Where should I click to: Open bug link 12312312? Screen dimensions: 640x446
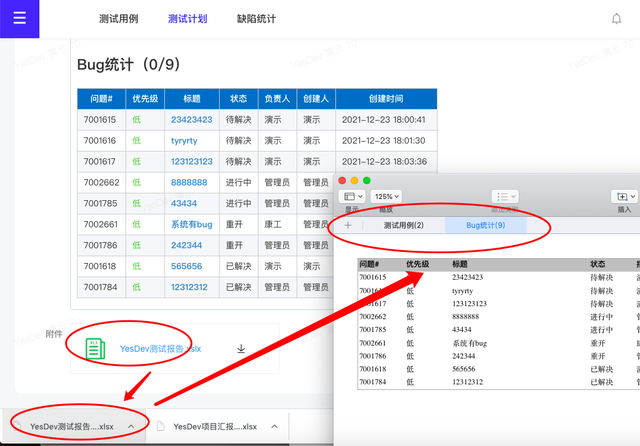pos(189,287)
